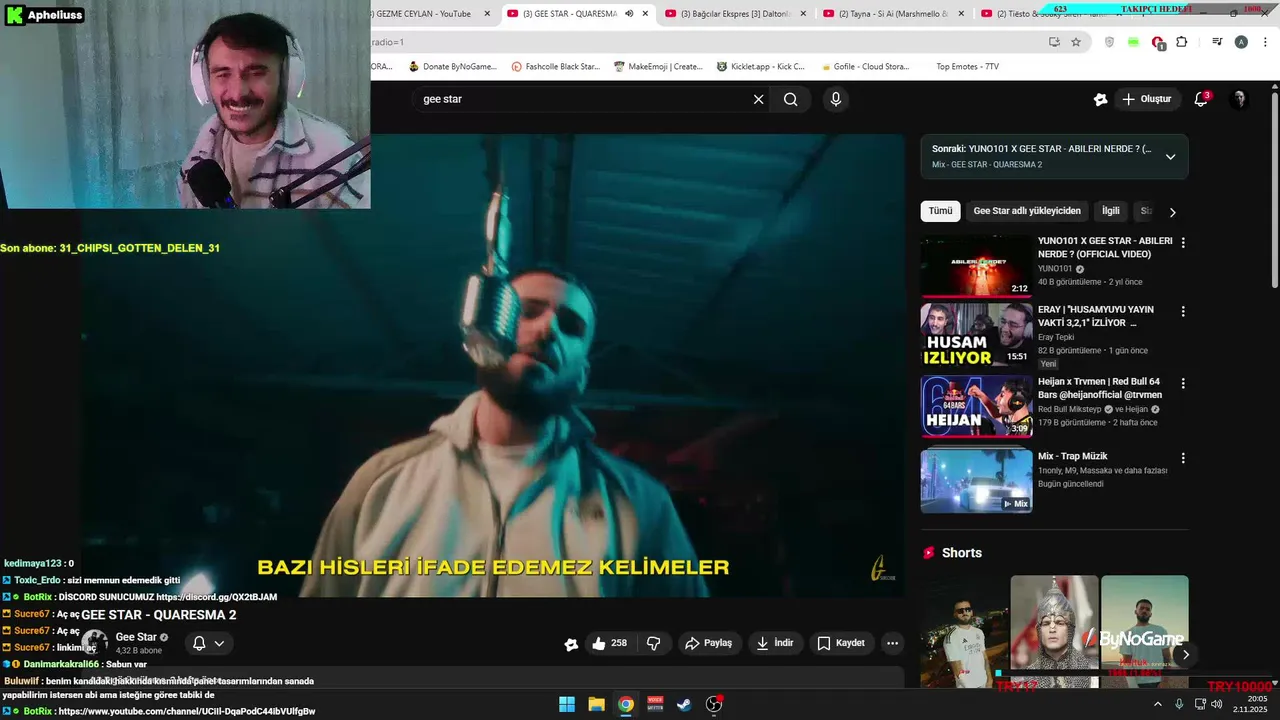Open Heijan x Trvmen Red Bull 64 Bars thumbnail

pyautogui.click(x=976, y=407)
